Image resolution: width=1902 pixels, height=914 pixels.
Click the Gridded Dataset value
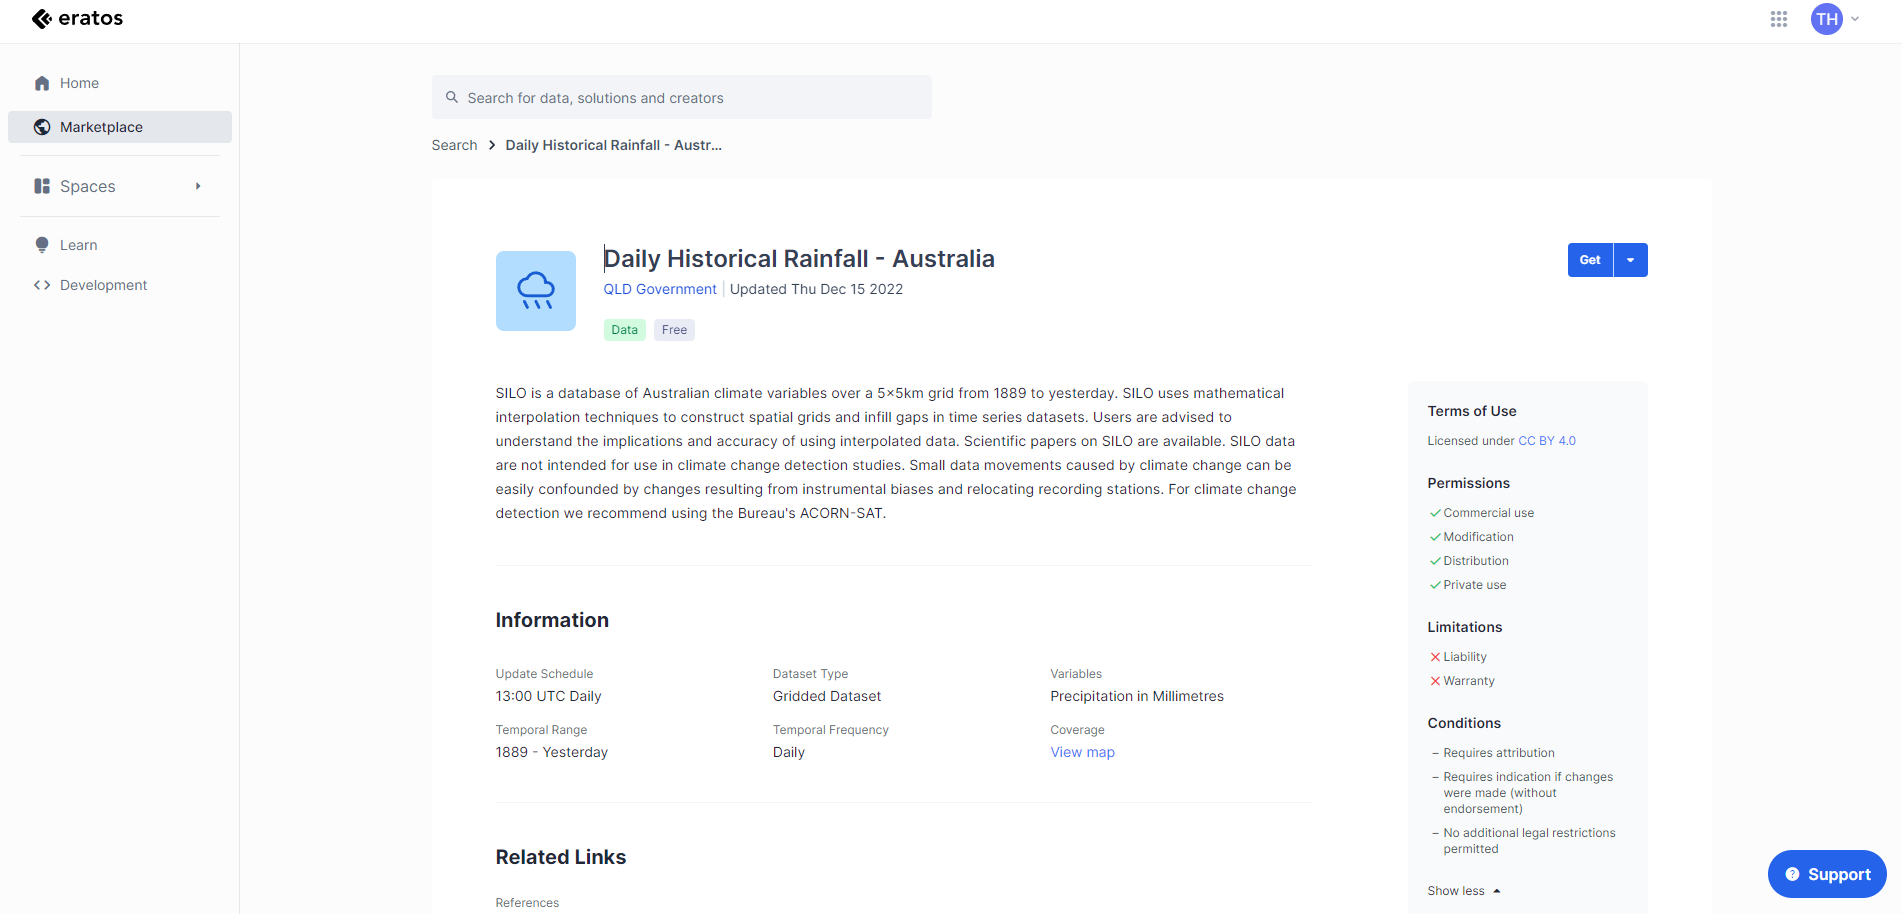827,696
